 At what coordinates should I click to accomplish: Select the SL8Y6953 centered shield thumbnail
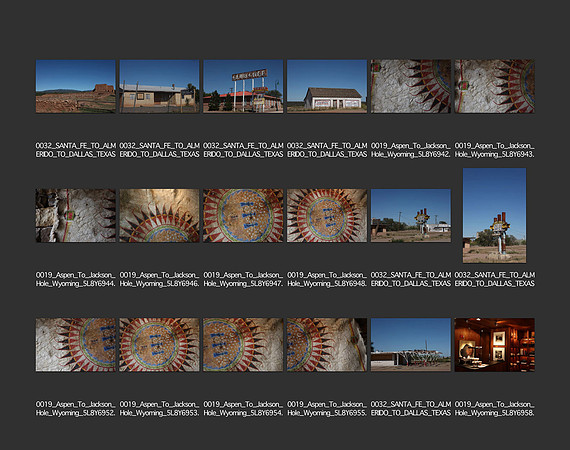pyautogui.click(x=159, y=345)
